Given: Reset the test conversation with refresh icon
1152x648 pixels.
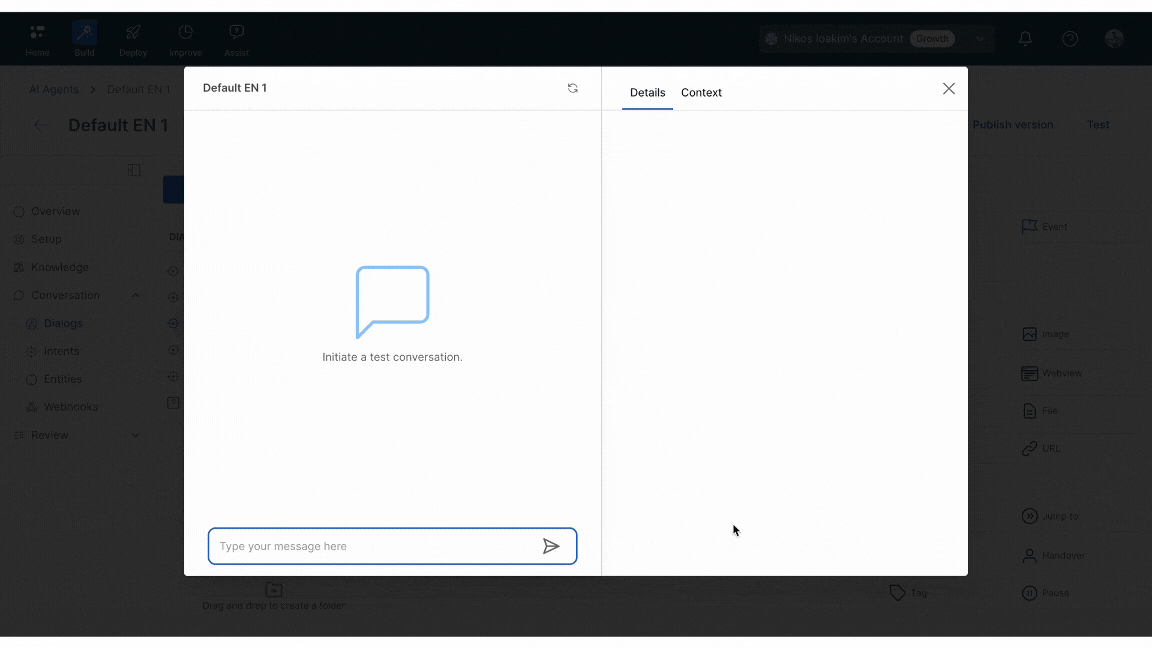Looking at the screenshot, I should click(573, 88).
